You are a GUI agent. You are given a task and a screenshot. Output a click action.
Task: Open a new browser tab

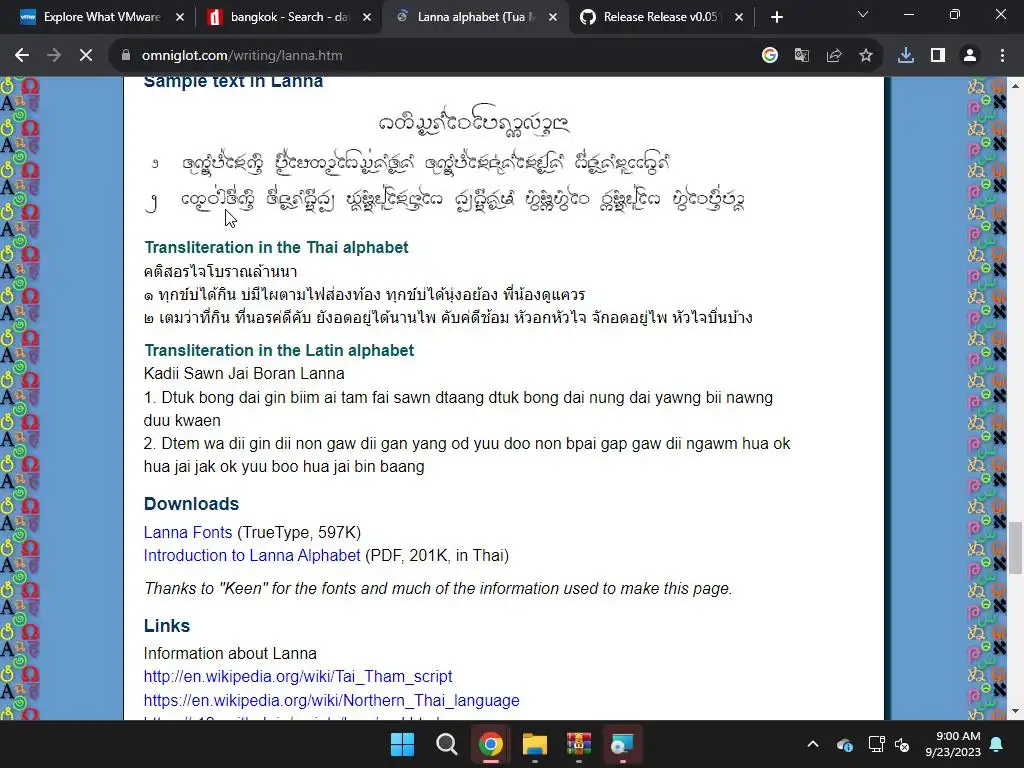(776, 17)
